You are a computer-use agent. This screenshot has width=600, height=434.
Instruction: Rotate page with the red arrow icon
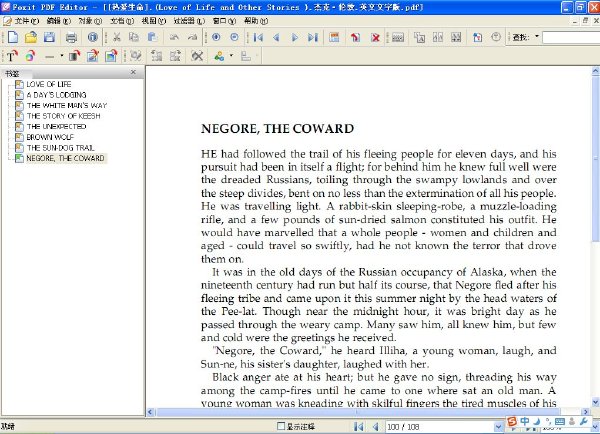(x=355, y=37)
